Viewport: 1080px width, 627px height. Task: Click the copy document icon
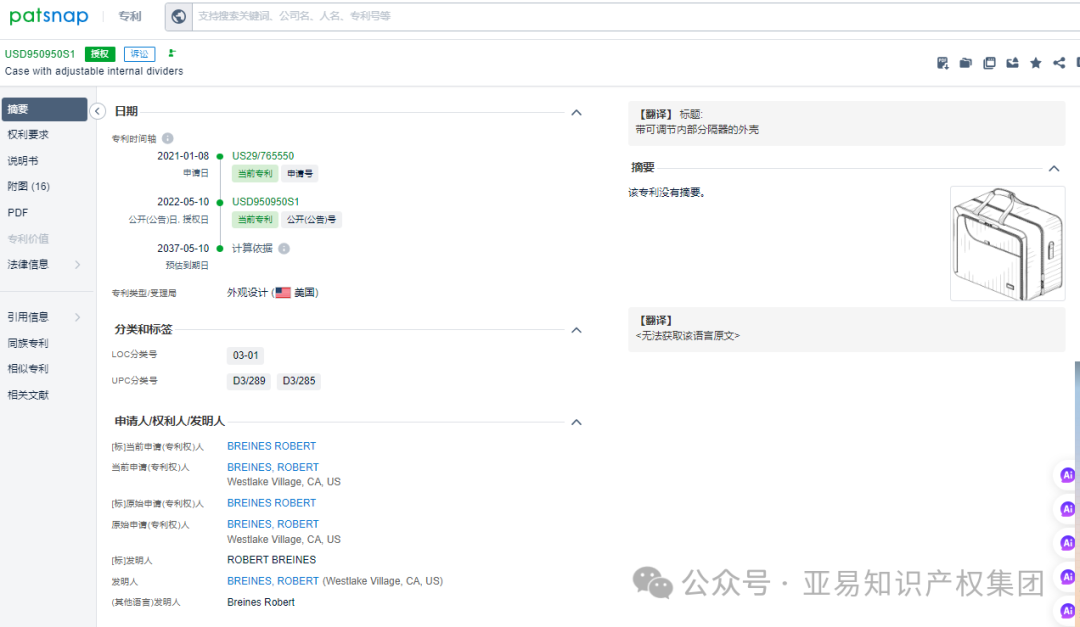(989, 62)
